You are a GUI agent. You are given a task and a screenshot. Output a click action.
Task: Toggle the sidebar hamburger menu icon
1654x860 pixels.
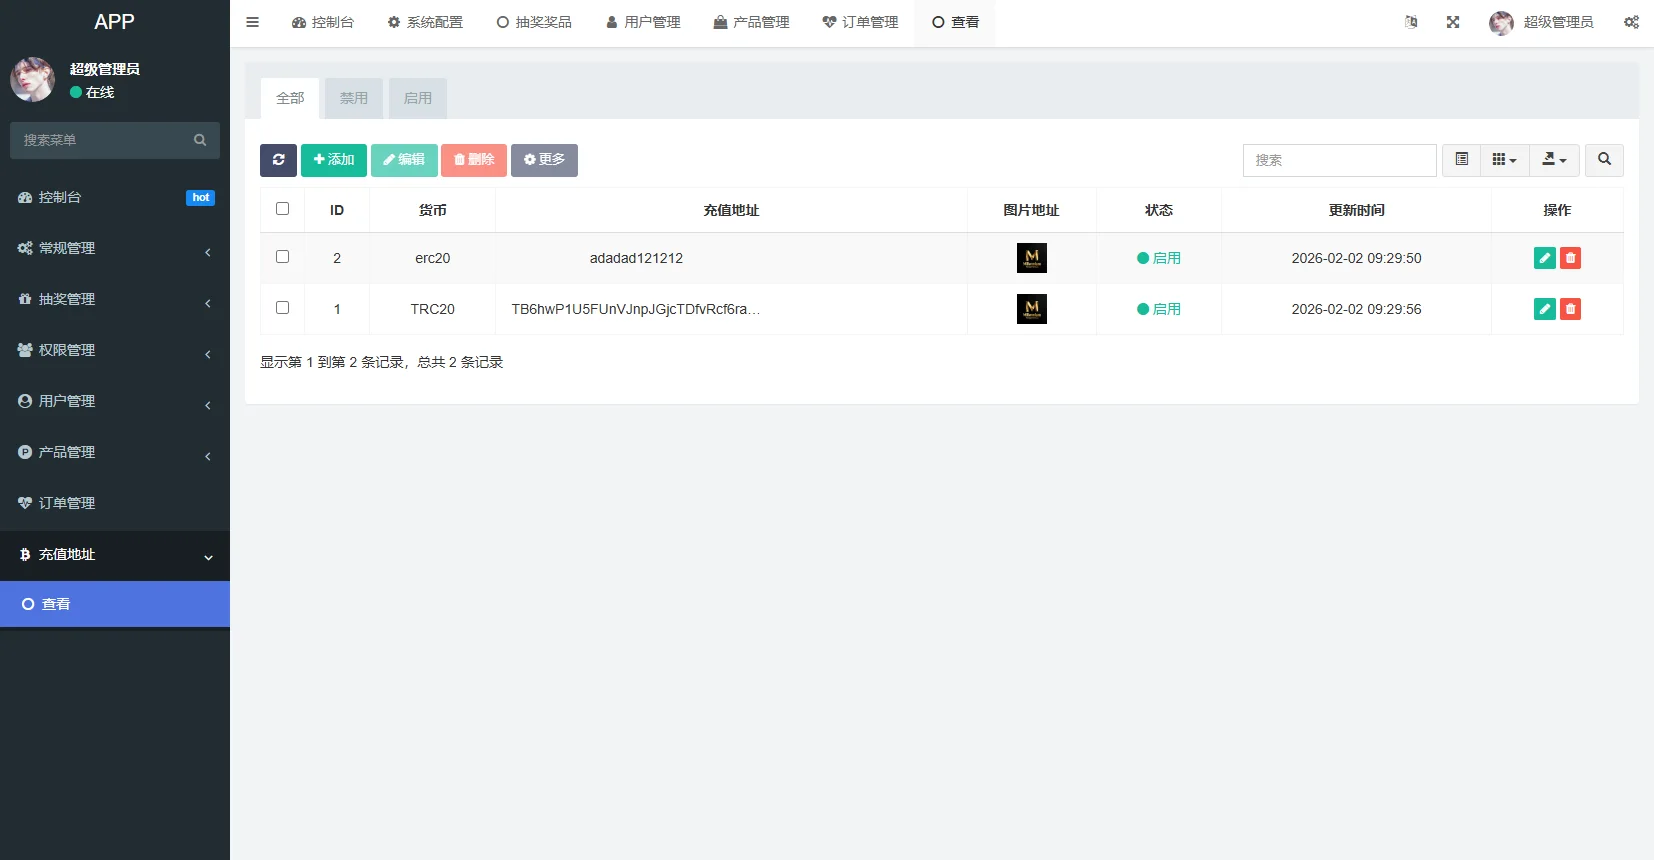(x=253, y=22)
